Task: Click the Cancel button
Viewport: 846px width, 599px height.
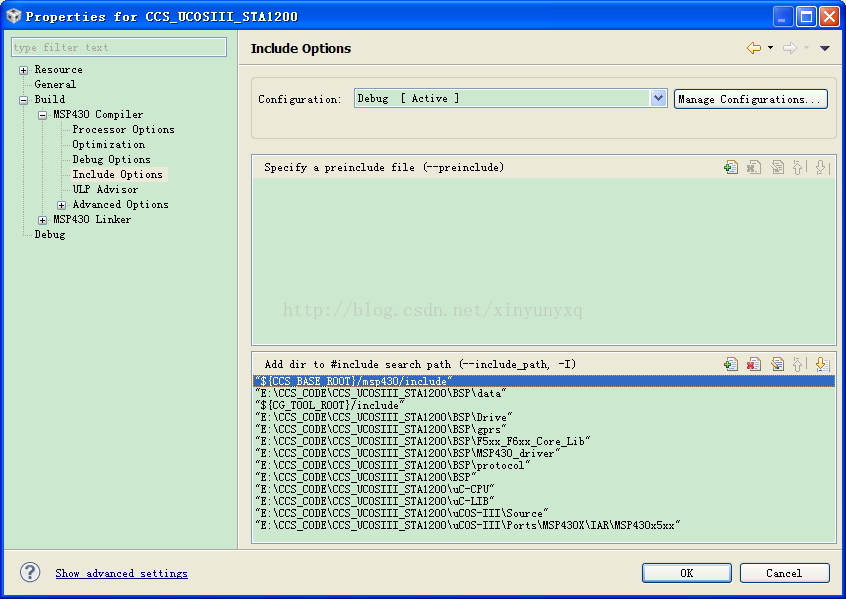Action: (x=784, y=573)
